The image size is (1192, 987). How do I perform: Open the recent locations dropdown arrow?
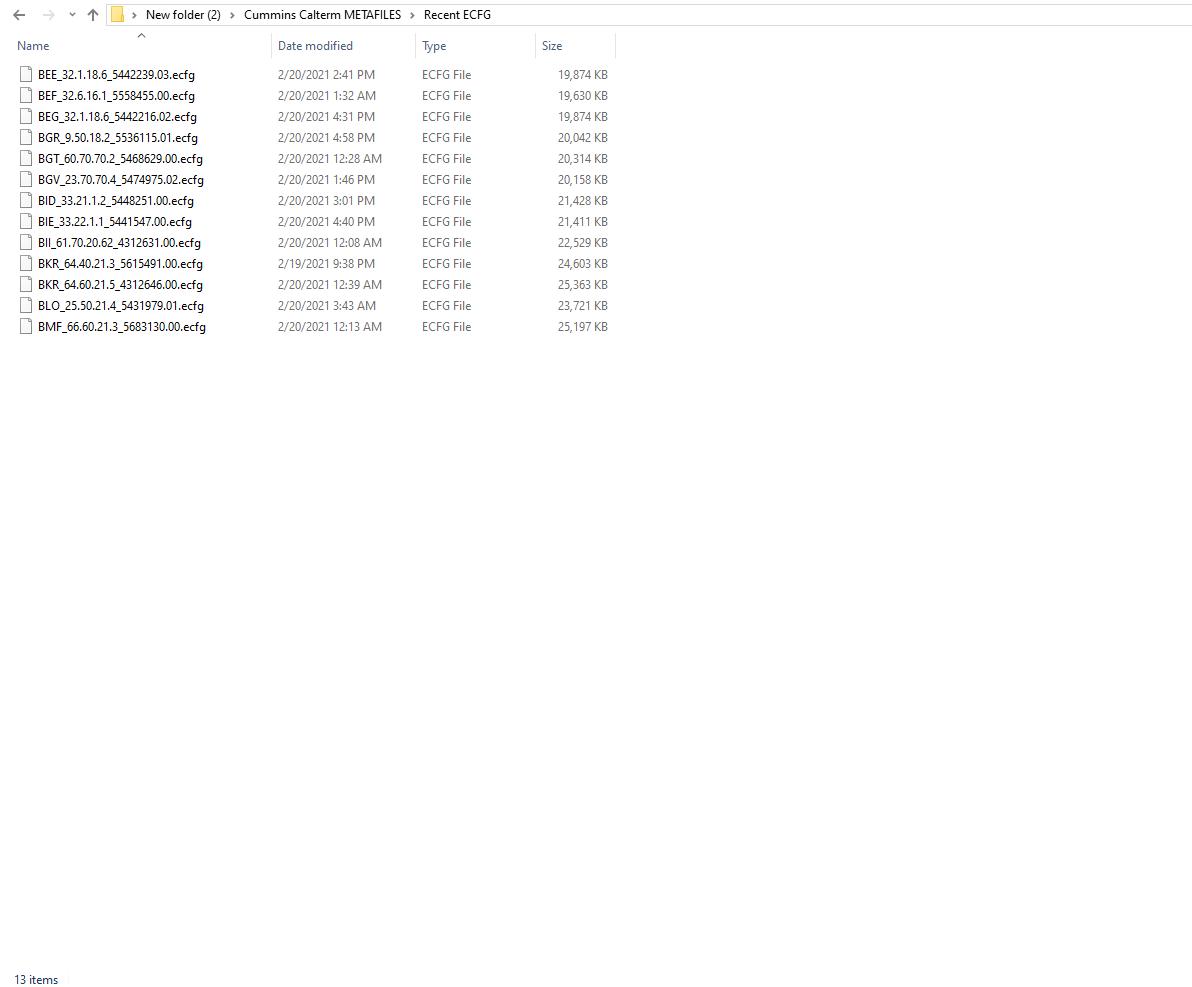pos(72,15)
